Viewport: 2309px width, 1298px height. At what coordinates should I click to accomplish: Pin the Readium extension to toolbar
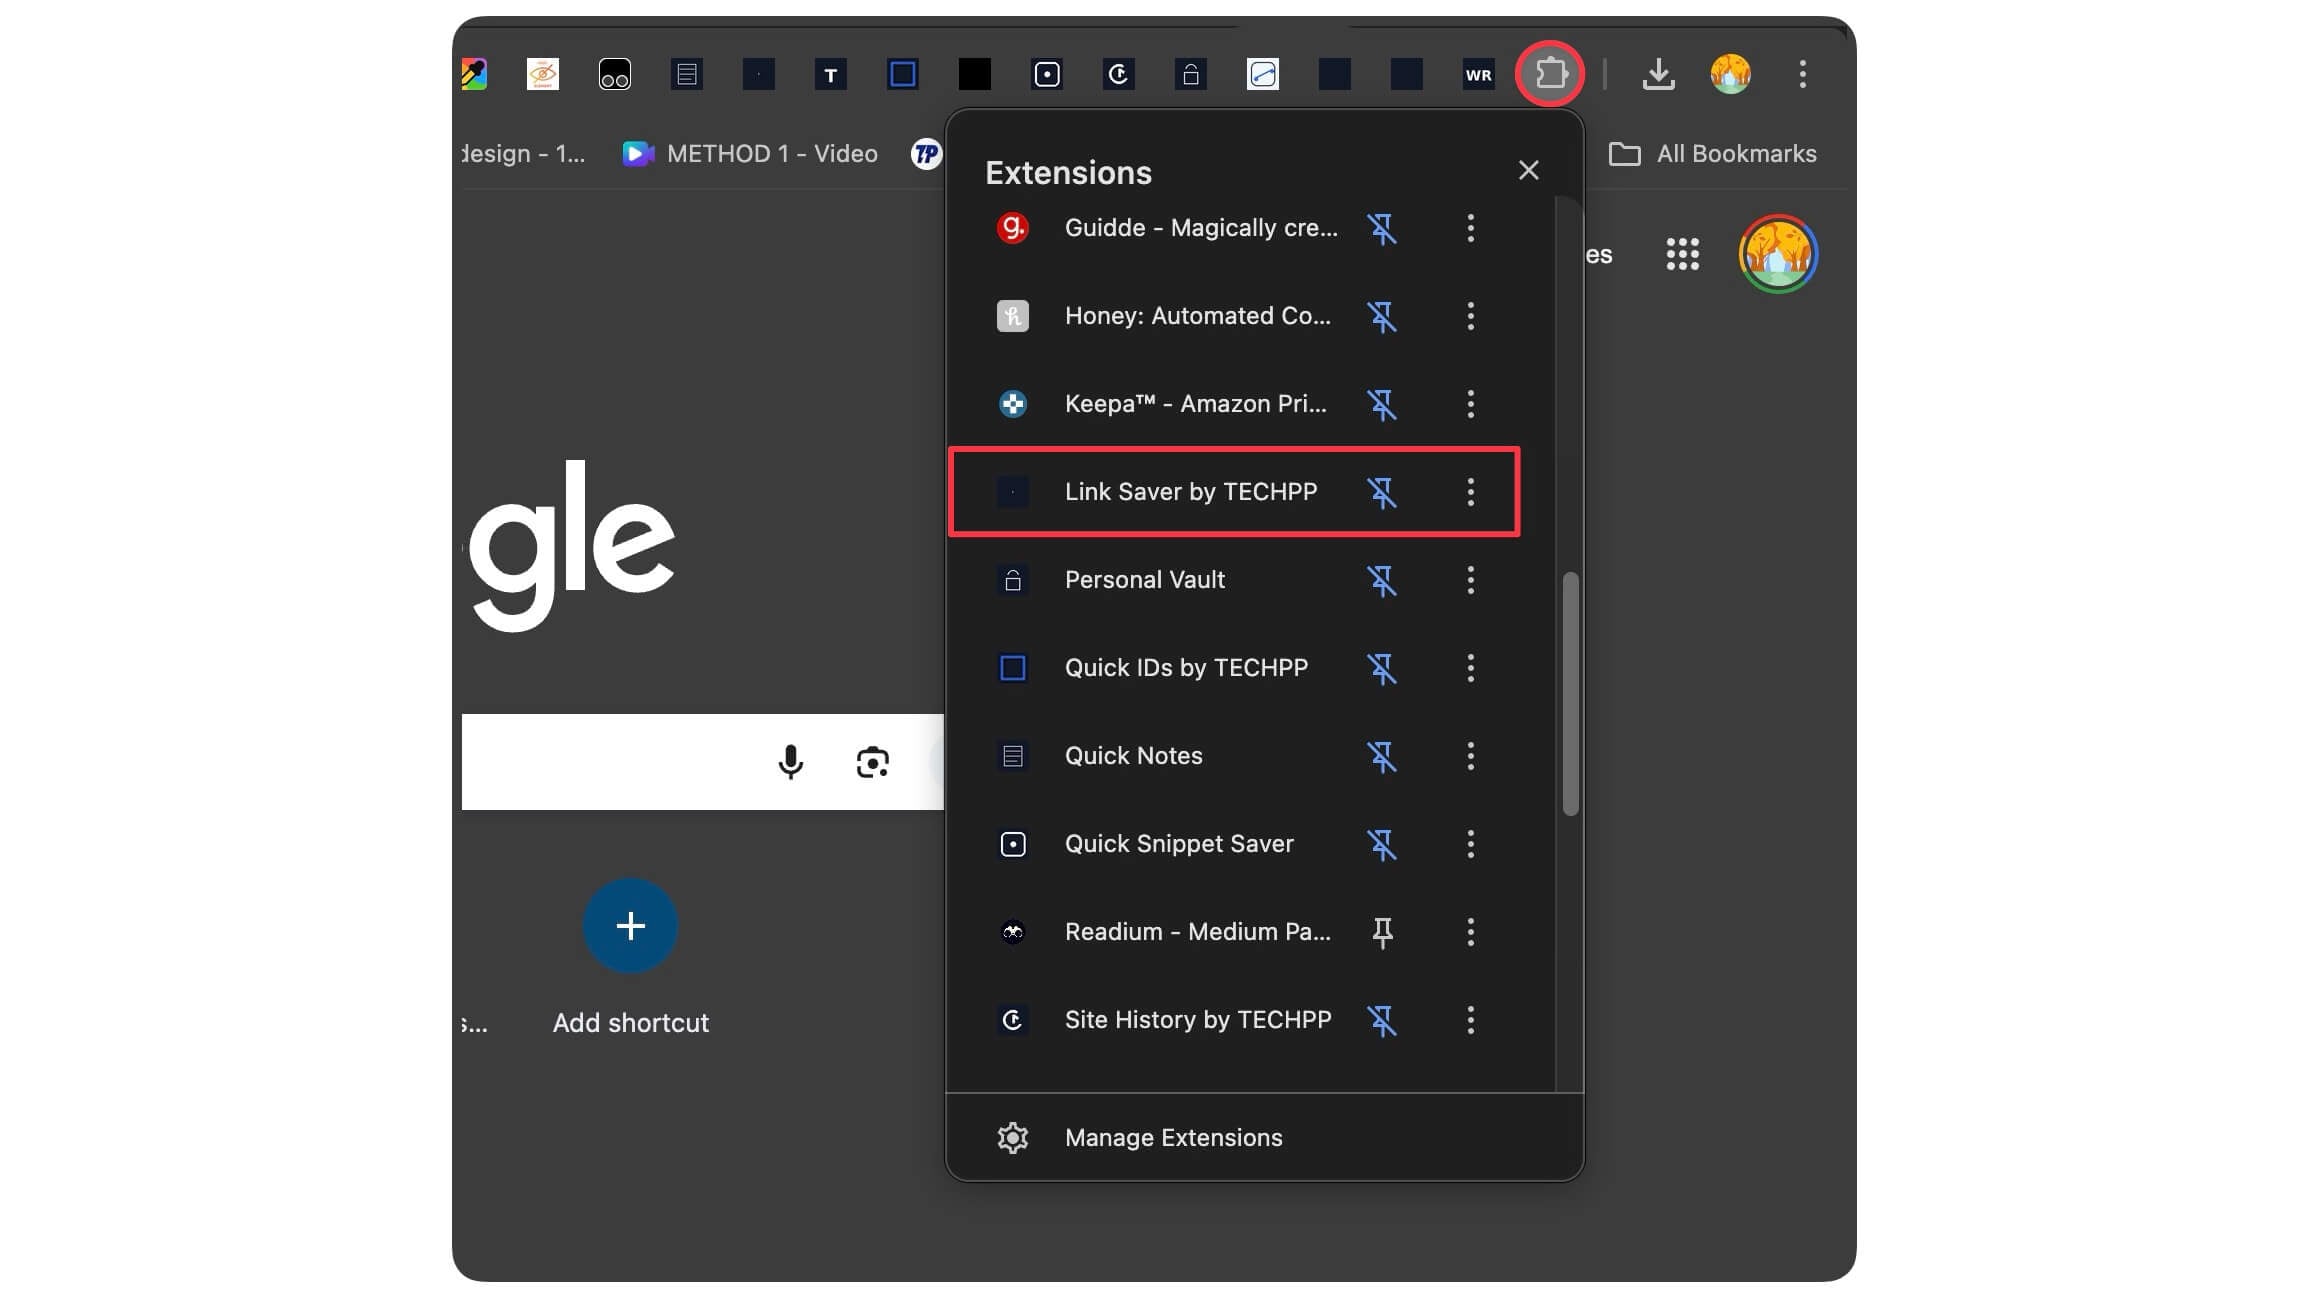pos(1382,932)
